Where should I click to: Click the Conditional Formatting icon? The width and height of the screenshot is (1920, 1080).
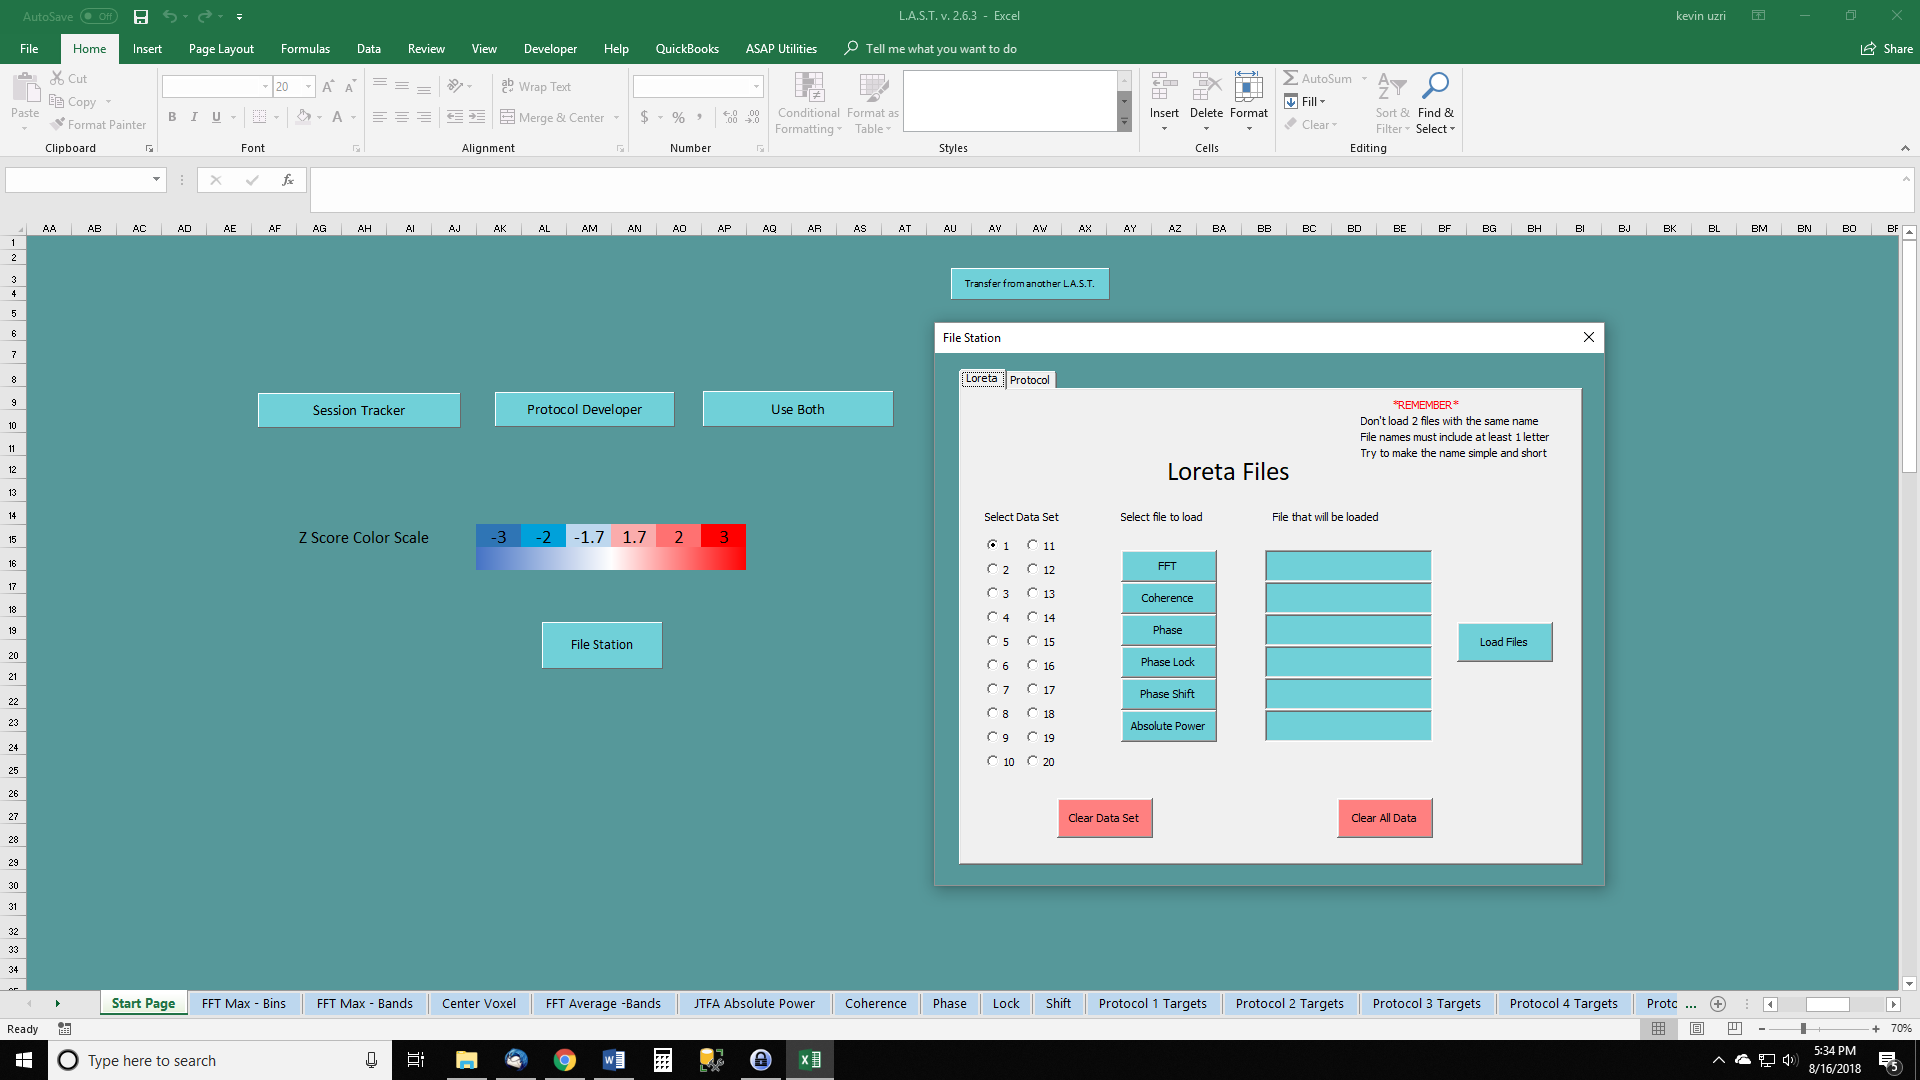808,88
